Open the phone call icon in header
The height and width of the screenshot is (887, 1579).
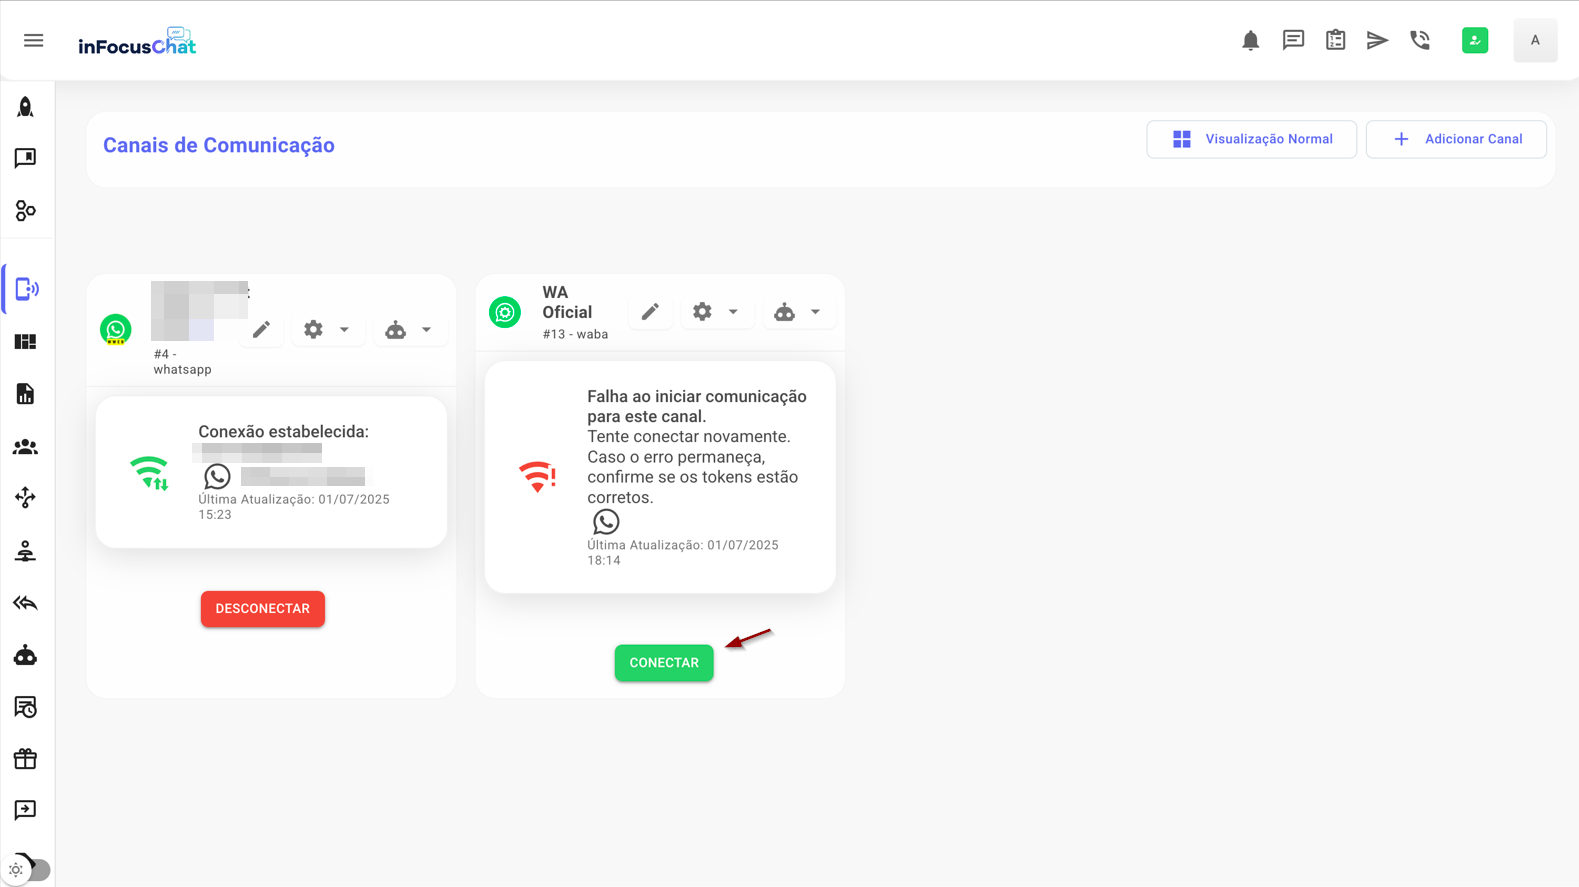pyautogui.click(x=1420, y=40)
